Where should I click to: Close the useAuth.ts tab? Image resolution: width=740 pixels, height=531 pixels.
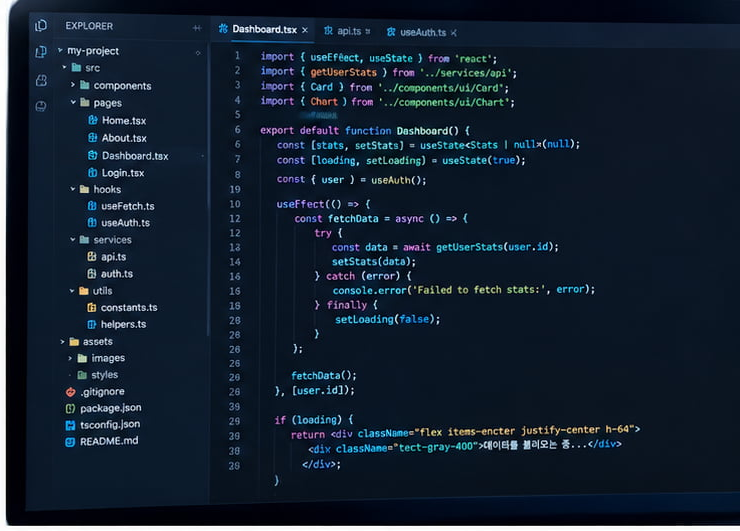tap(454, 33)
